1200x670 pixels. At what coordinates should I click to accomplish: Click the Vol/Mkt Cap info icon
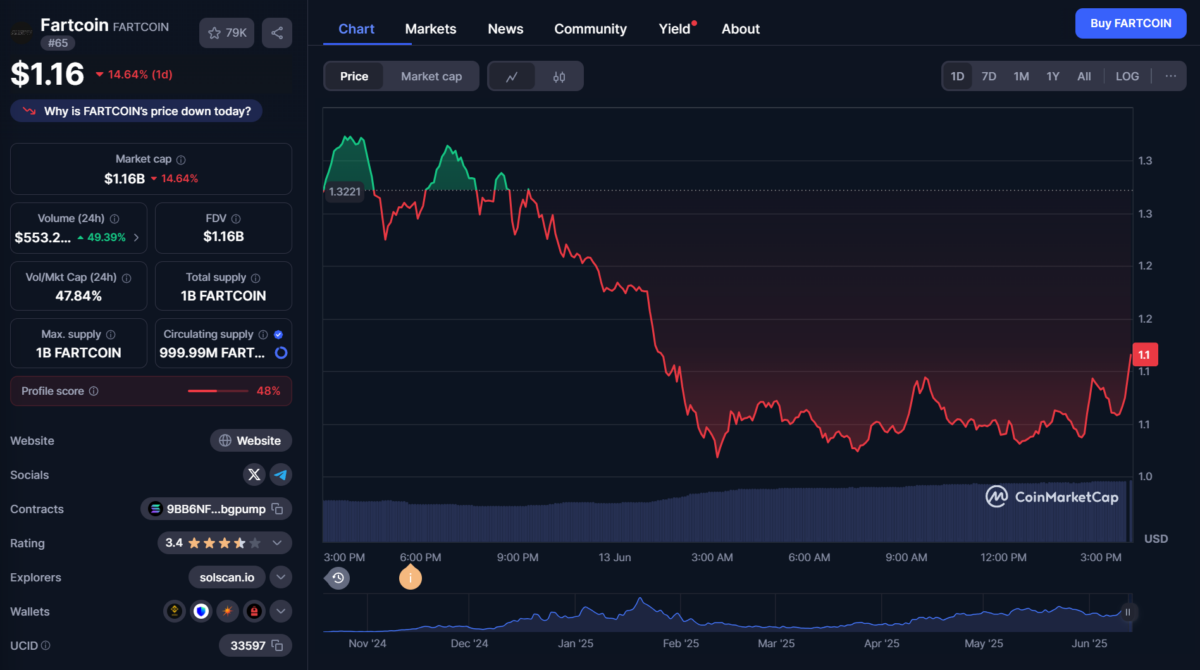tap(127, 277)
